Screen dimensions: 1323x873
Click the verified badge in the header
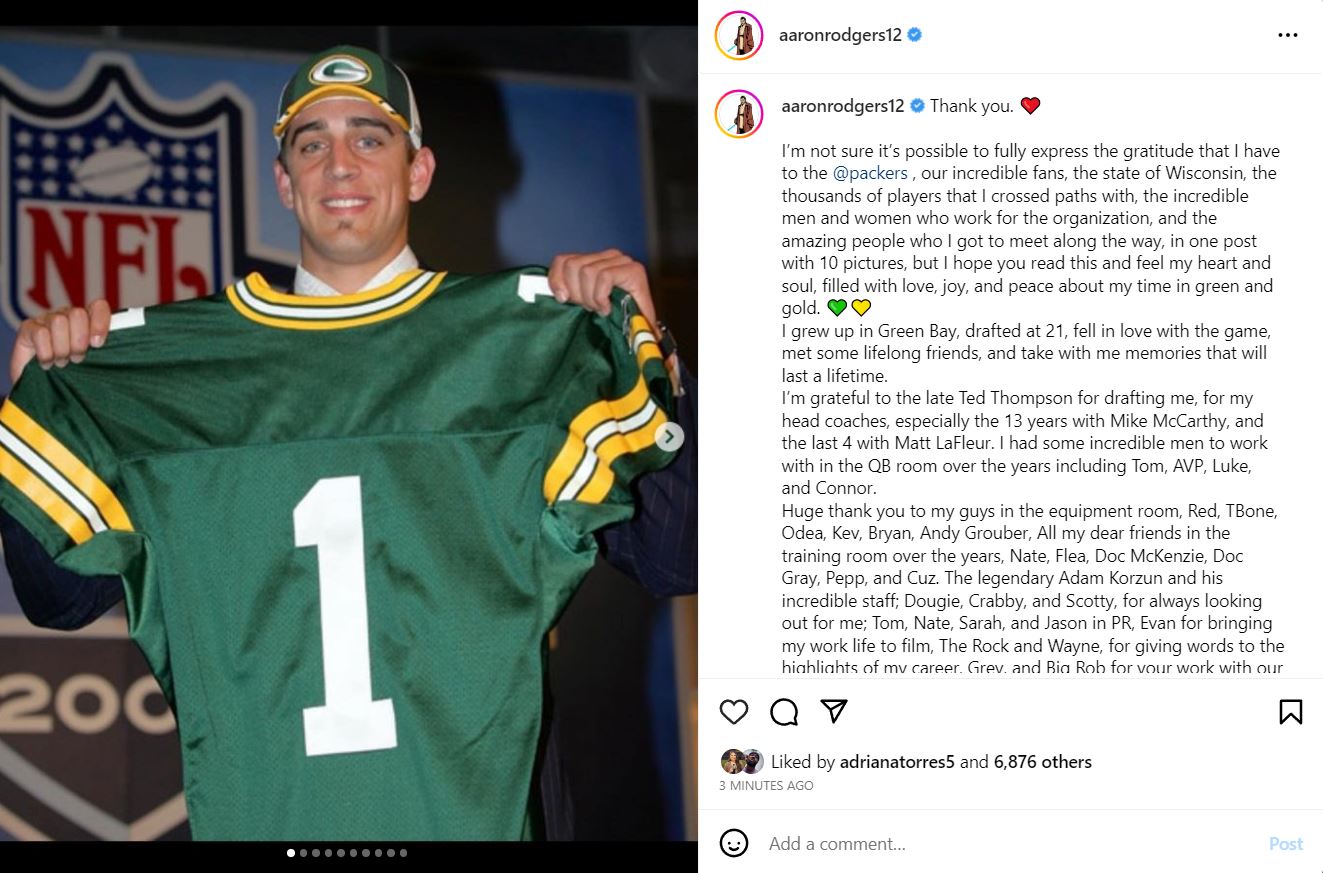(915, 35)
